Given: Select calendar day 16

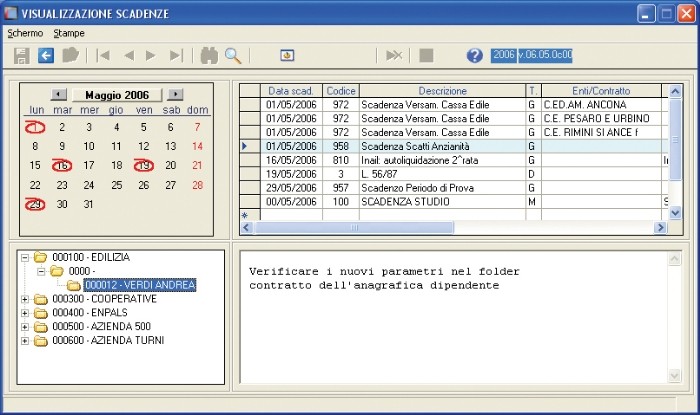Looking at the screenshot, I should point(62,166).
